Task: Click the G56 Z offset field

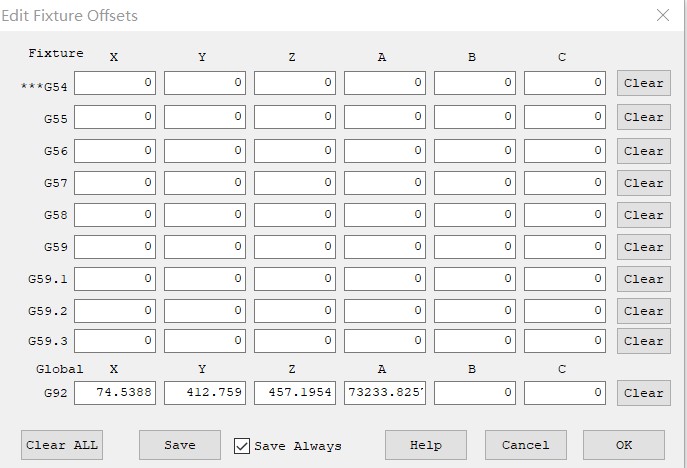Action: (x=295, y=151)
